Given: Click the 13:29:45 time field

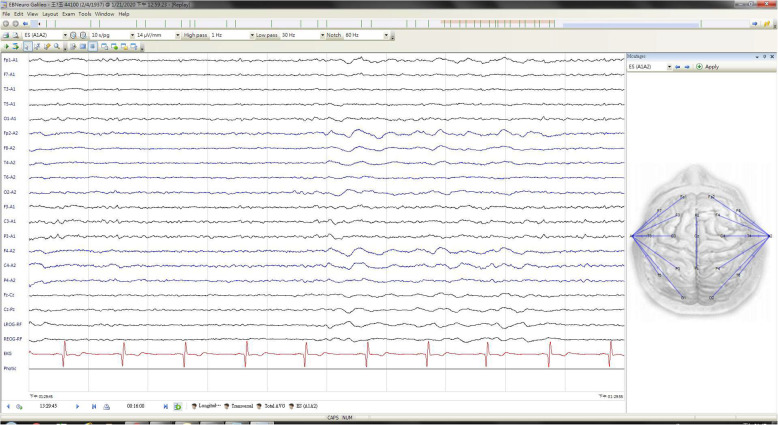Looking at the screenshot, I should 49,406.
